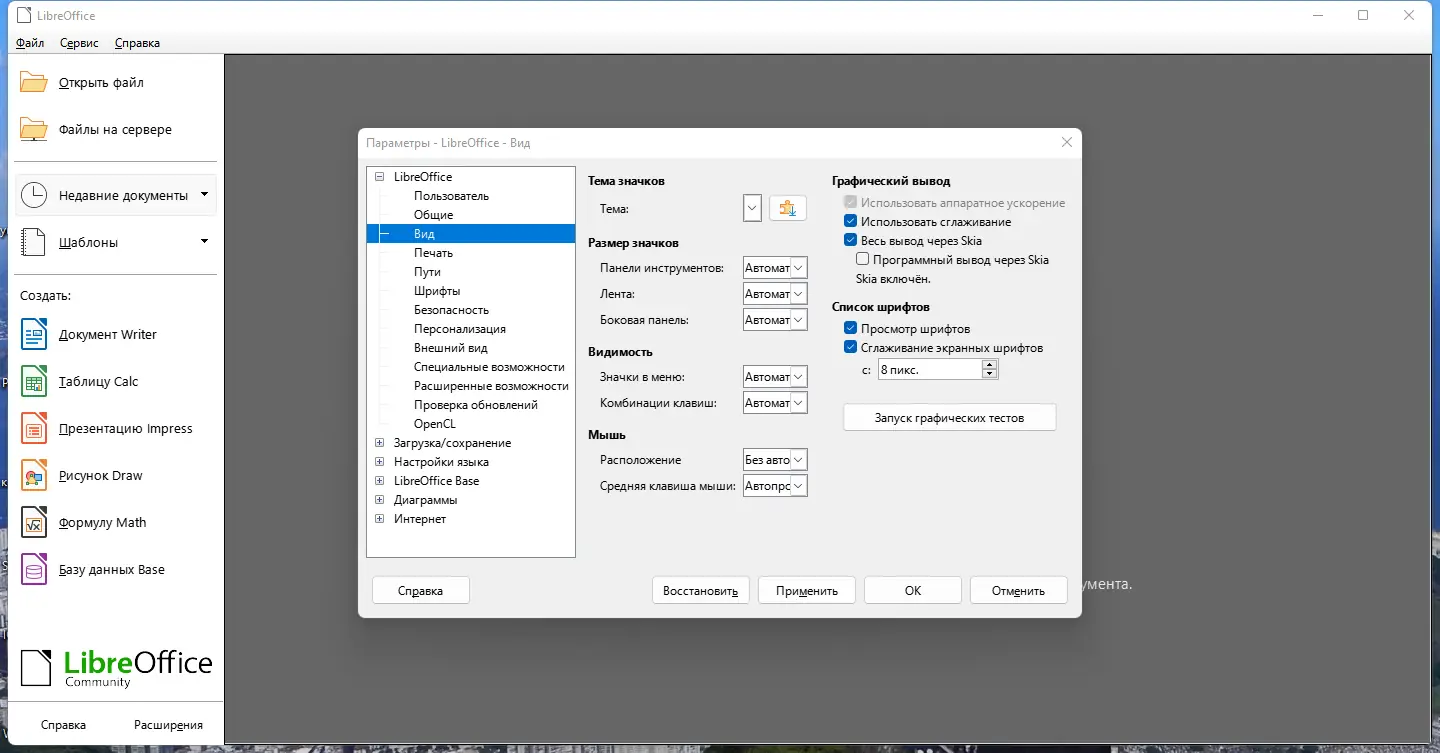Click the Remote Files folder icon
The image size is (1440, 753).
tap(34, 129)
